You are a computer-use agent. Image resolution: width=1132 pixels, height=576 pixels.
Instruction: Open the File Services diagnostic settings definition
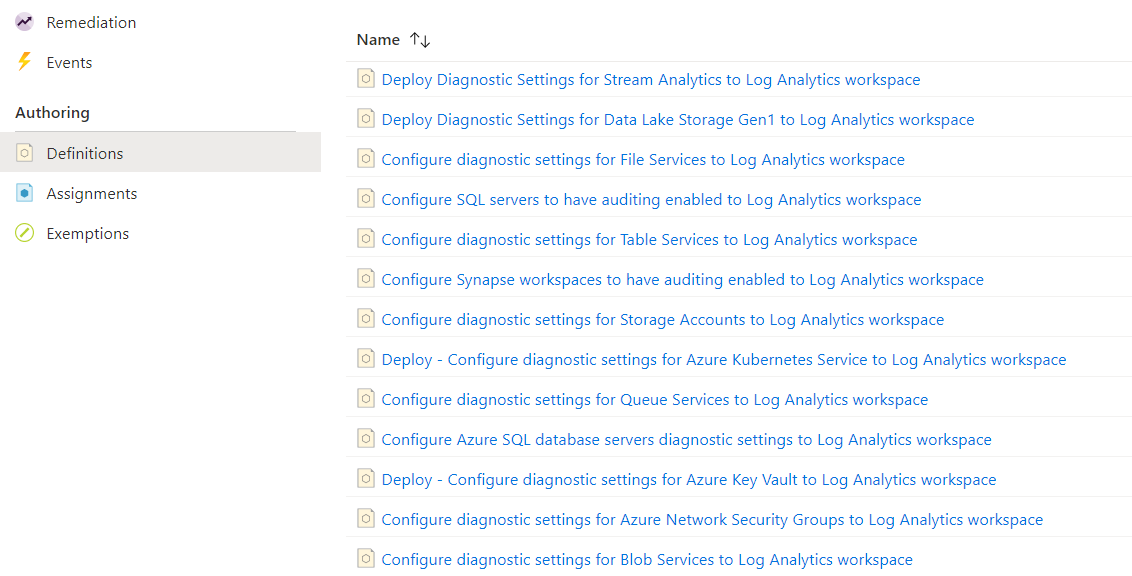click(x=642, y=159)
